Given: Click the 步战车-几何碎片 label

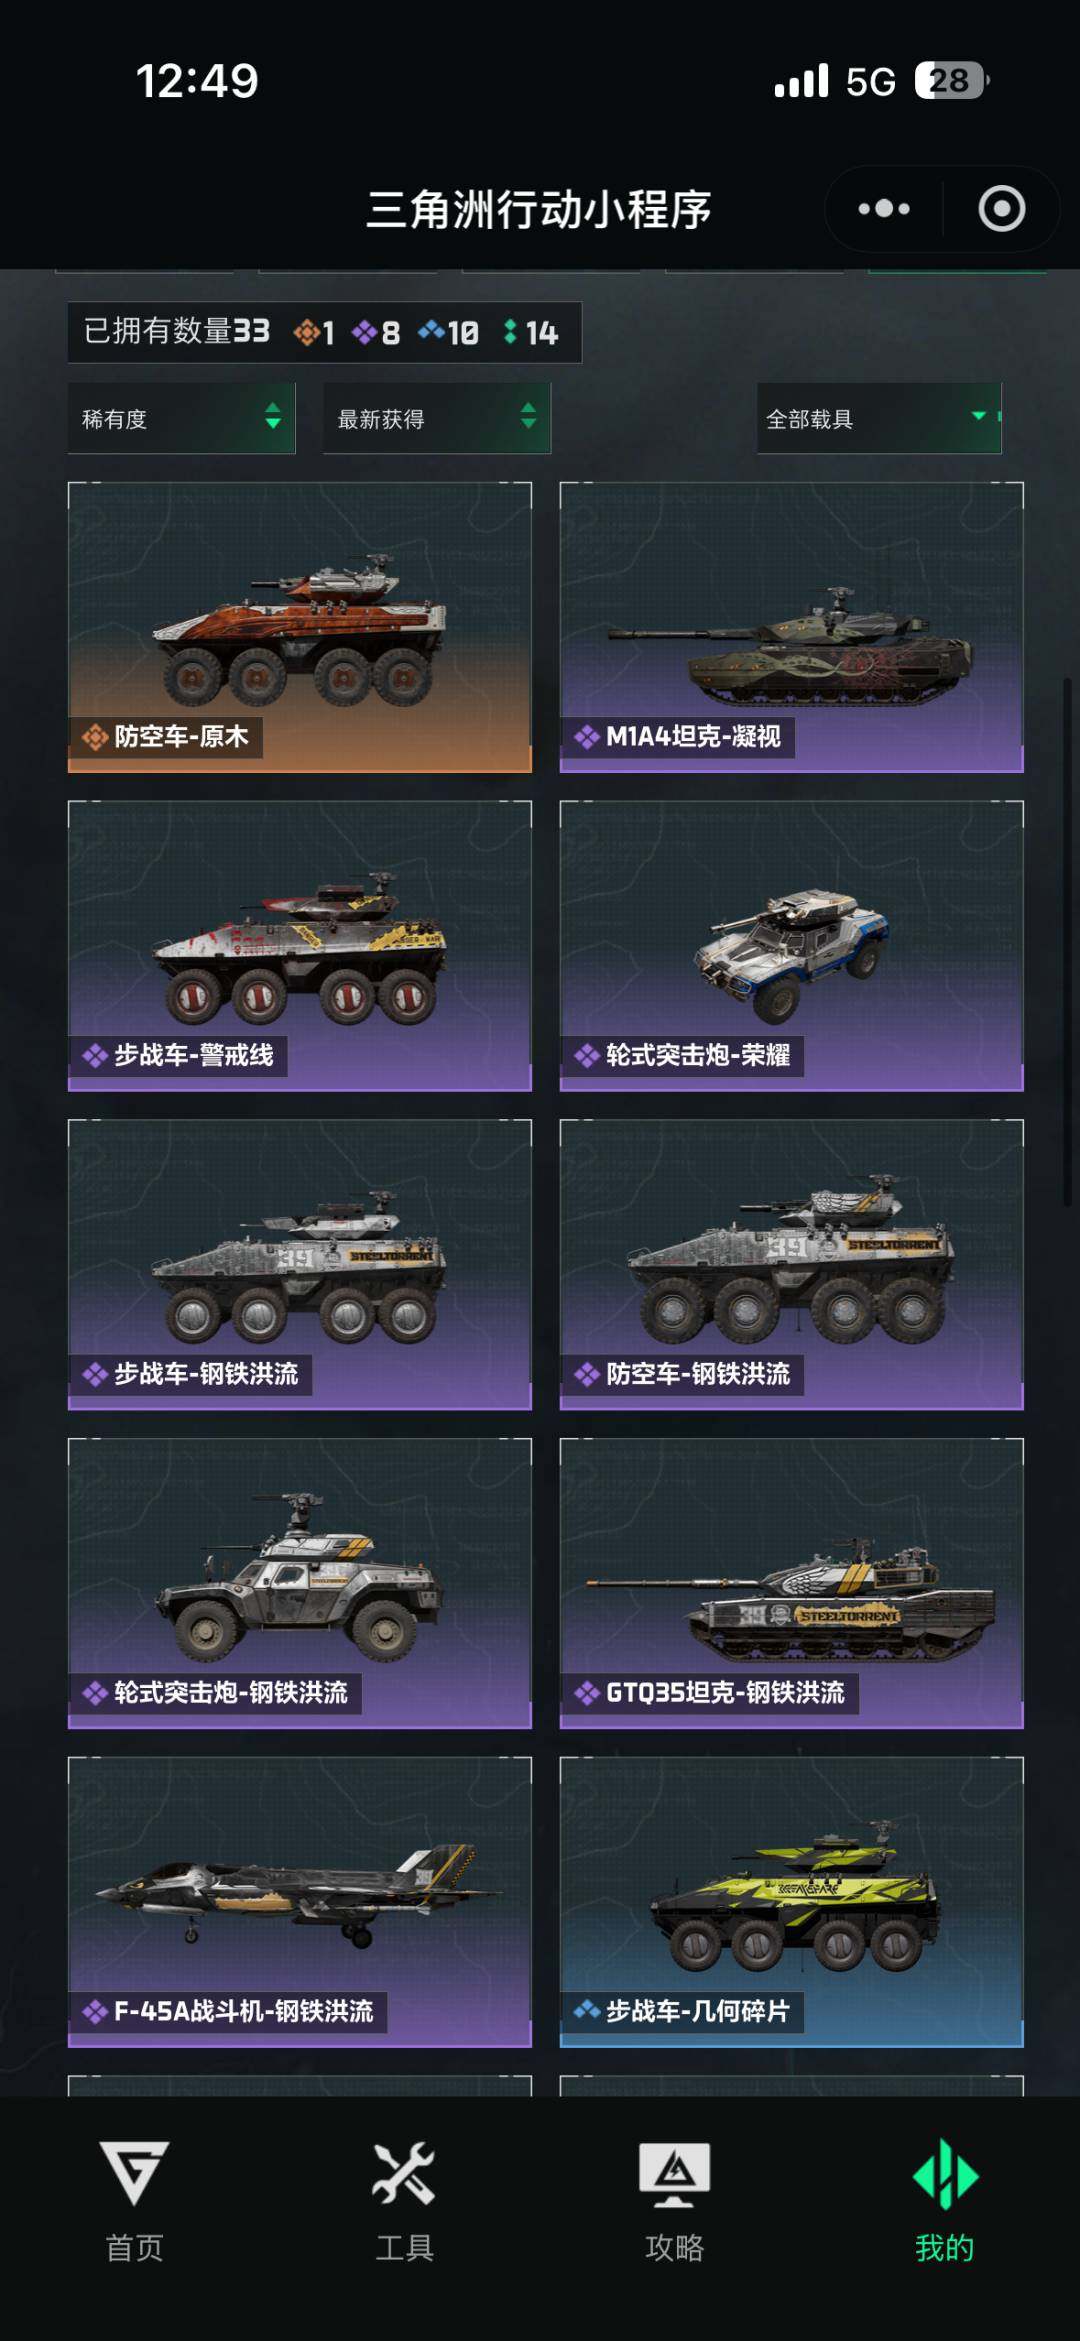Looking at the screenshot, I should click(x=698, y=2011).
